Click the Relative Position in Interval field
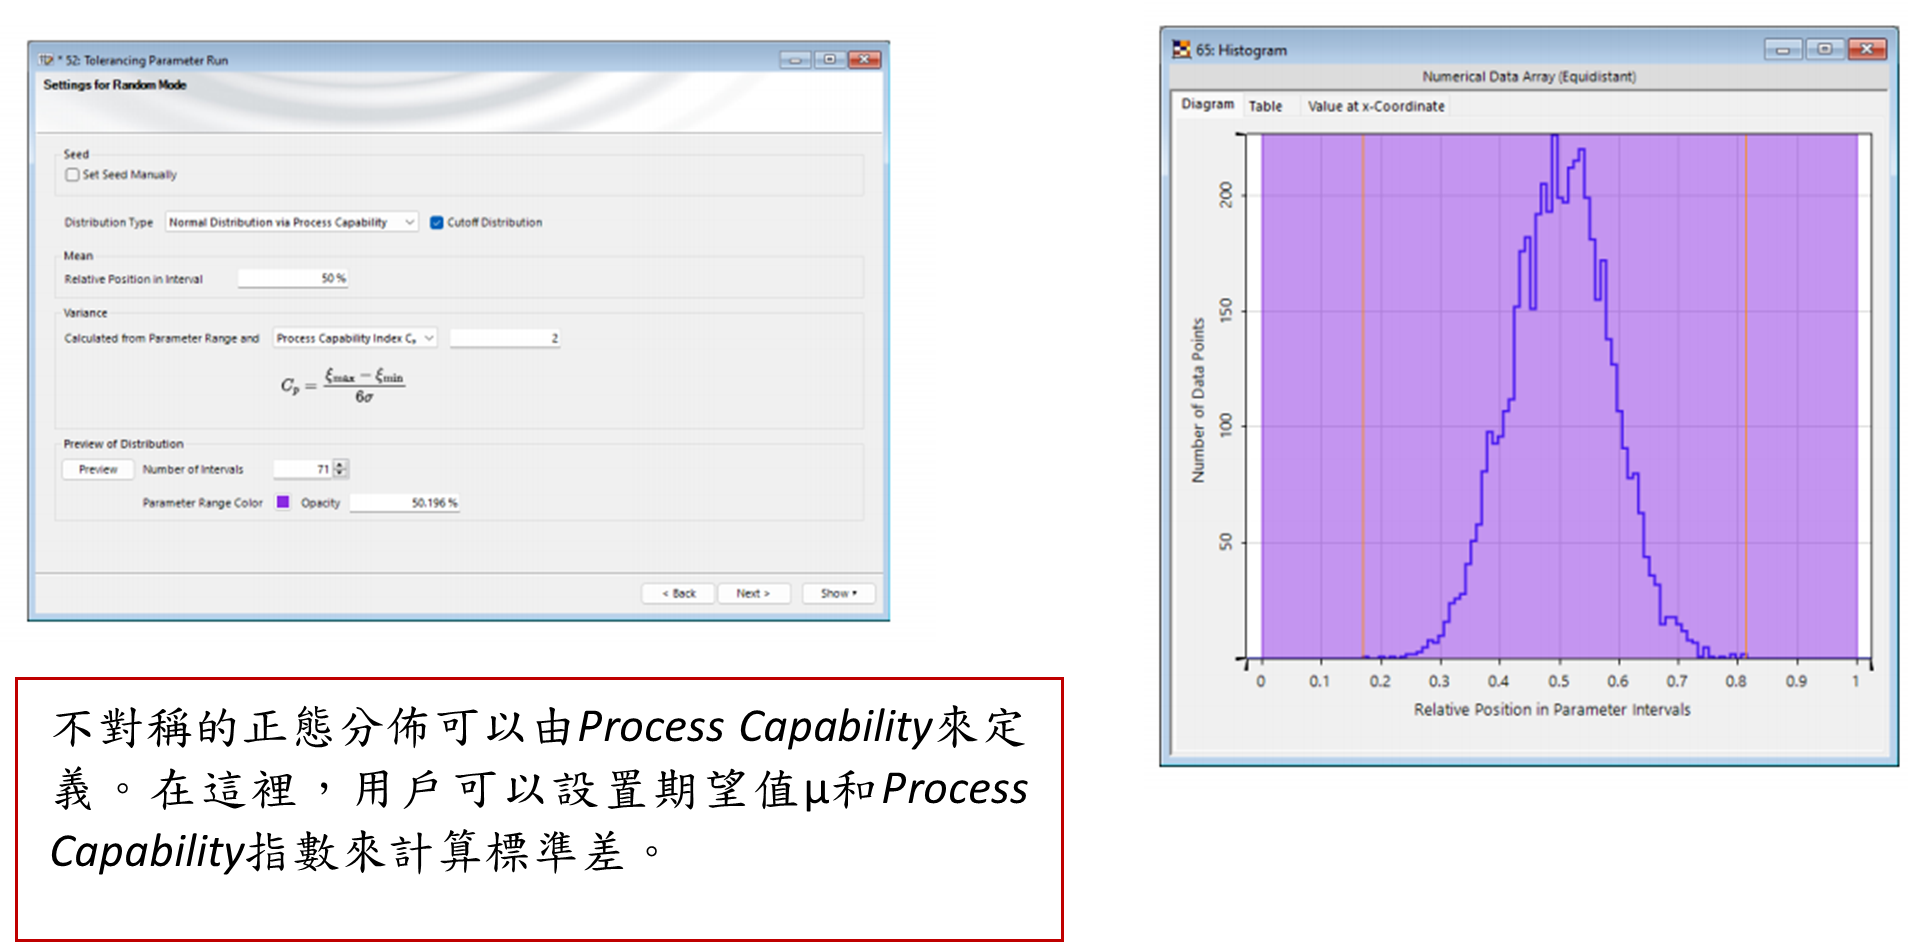The width and height of the screenshot is (1908, 942). point(292,278)
